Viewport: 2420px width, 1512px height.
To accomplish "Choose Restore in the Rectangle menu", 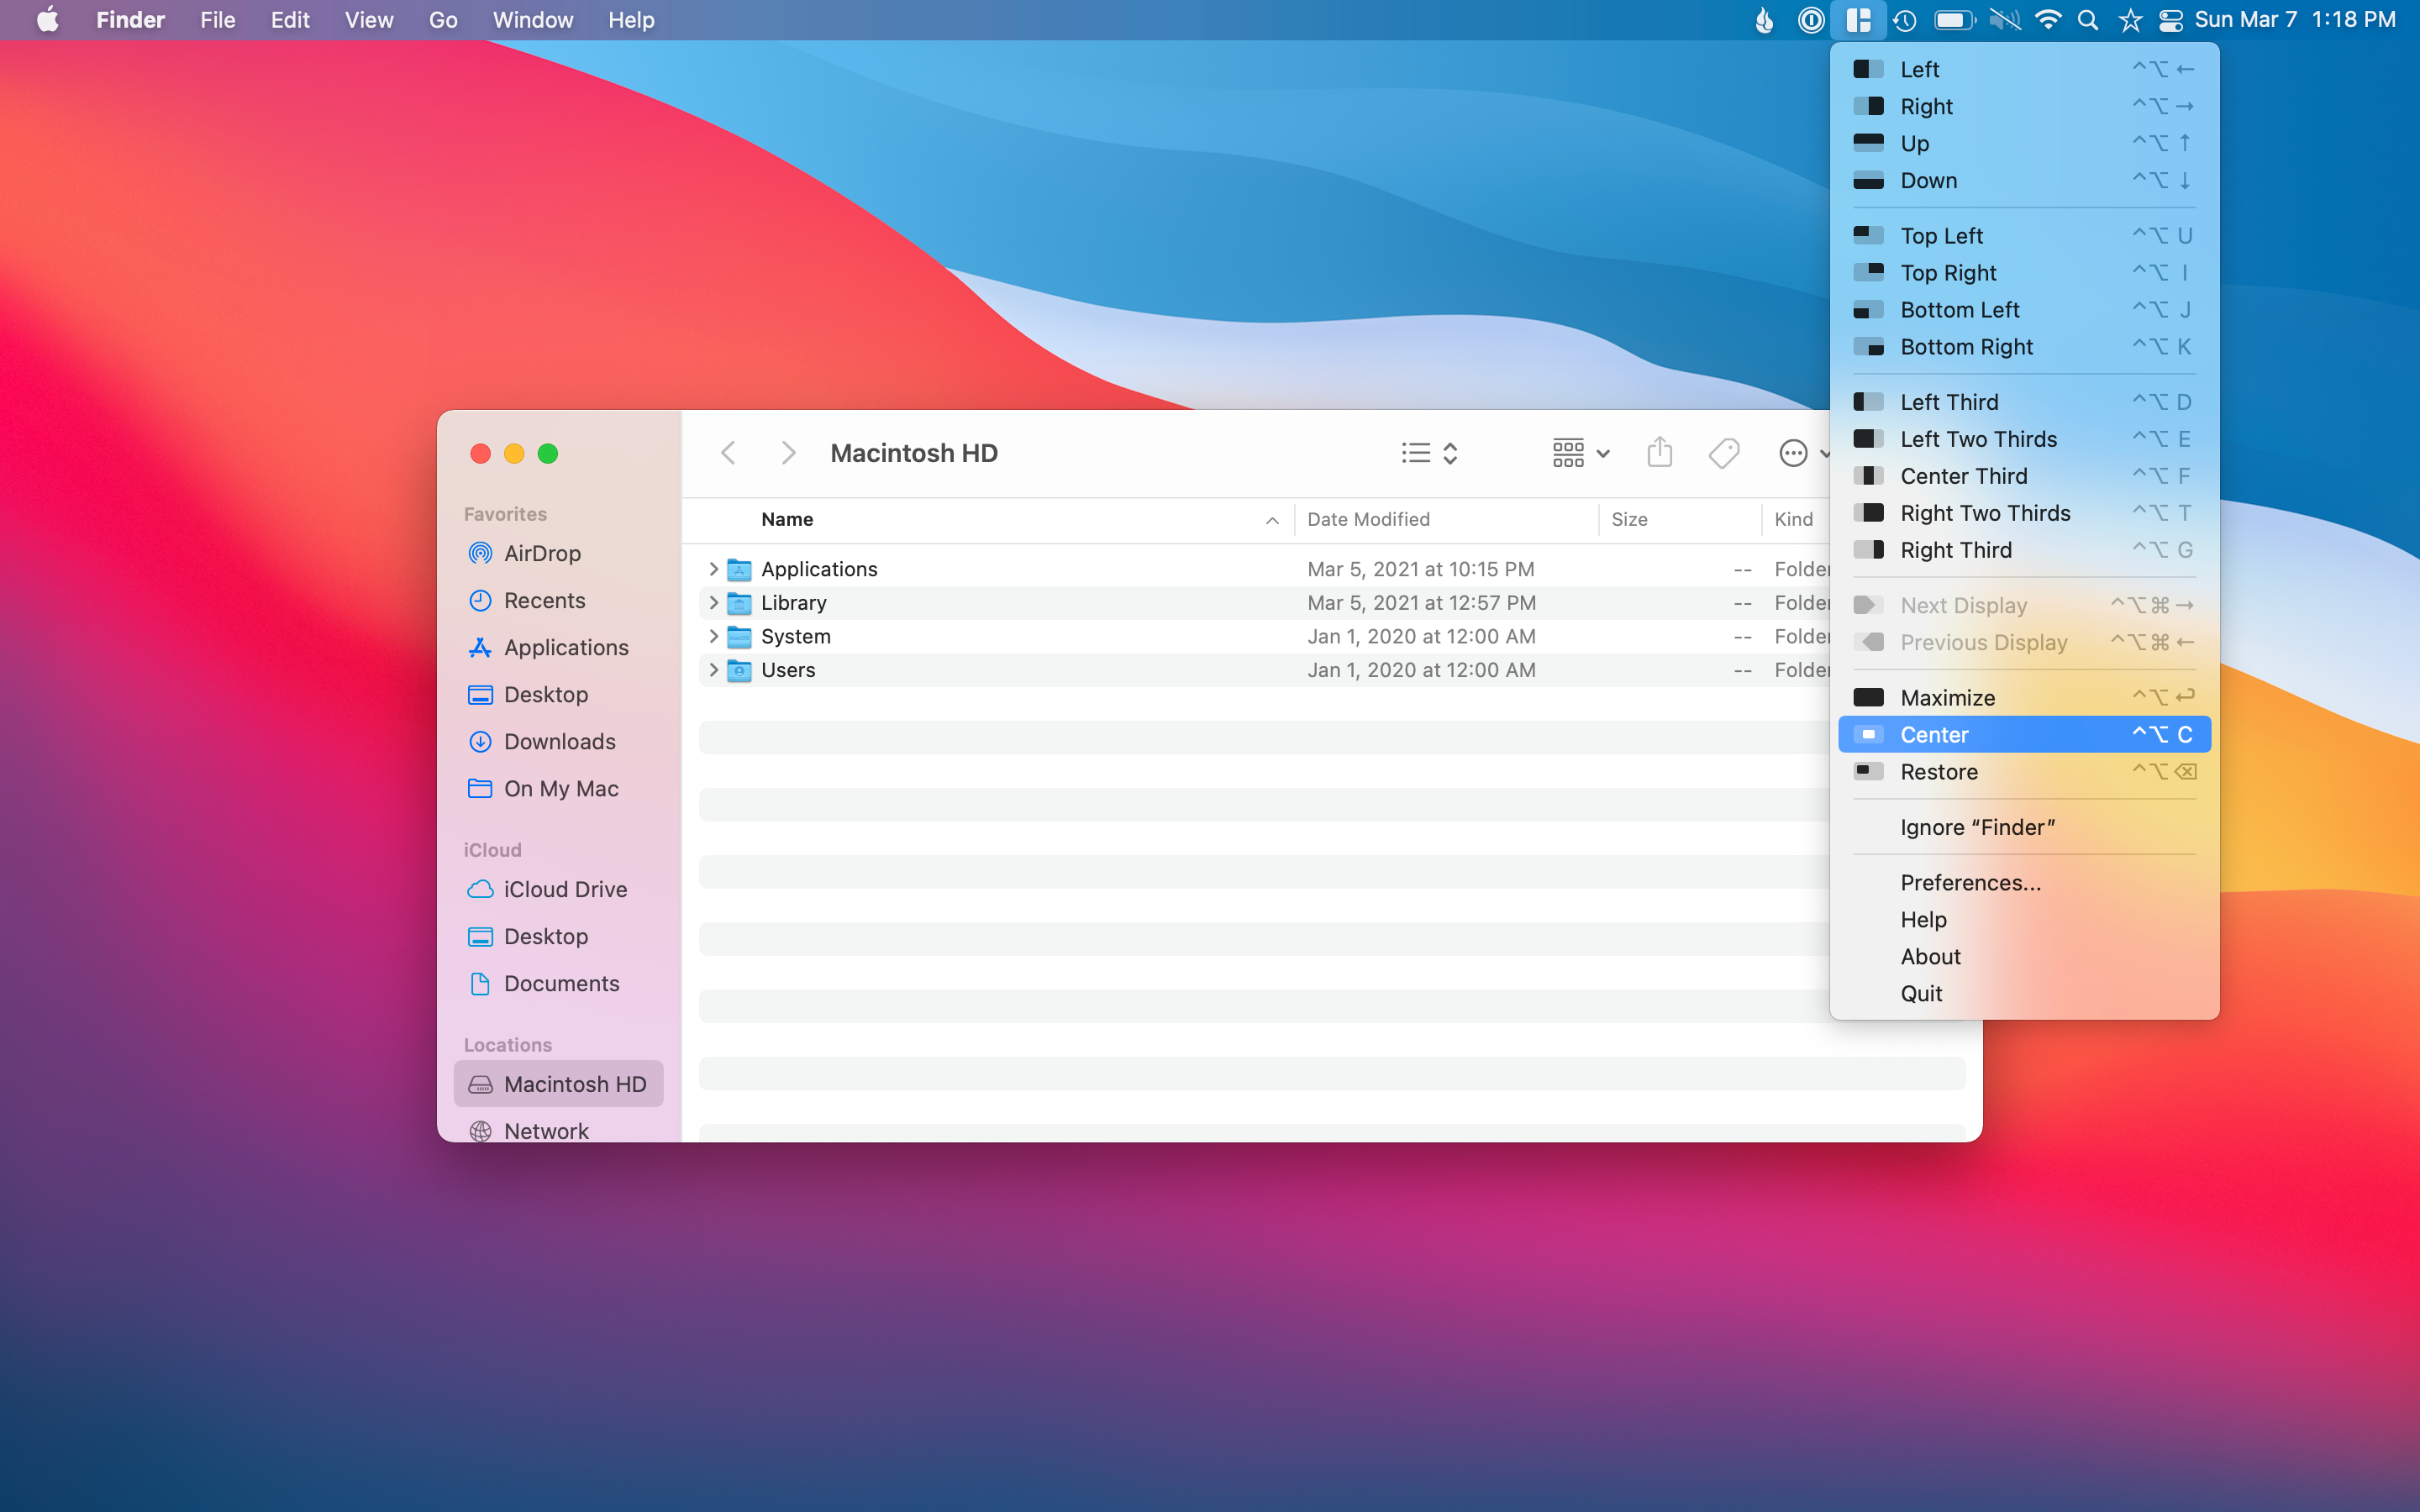I will click(x=2024, y=771).
